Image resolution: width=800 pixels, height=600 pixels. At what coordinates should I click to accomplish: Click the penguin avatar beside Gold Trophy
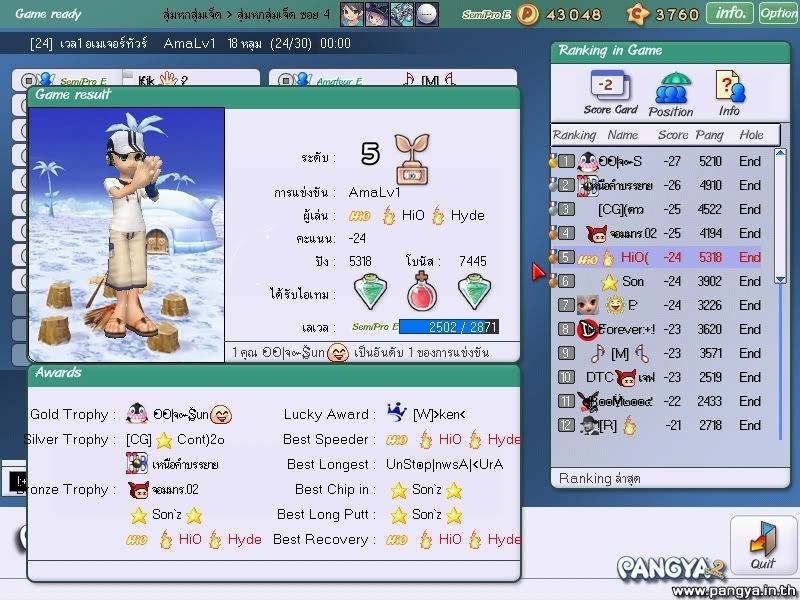click(137, 413)
